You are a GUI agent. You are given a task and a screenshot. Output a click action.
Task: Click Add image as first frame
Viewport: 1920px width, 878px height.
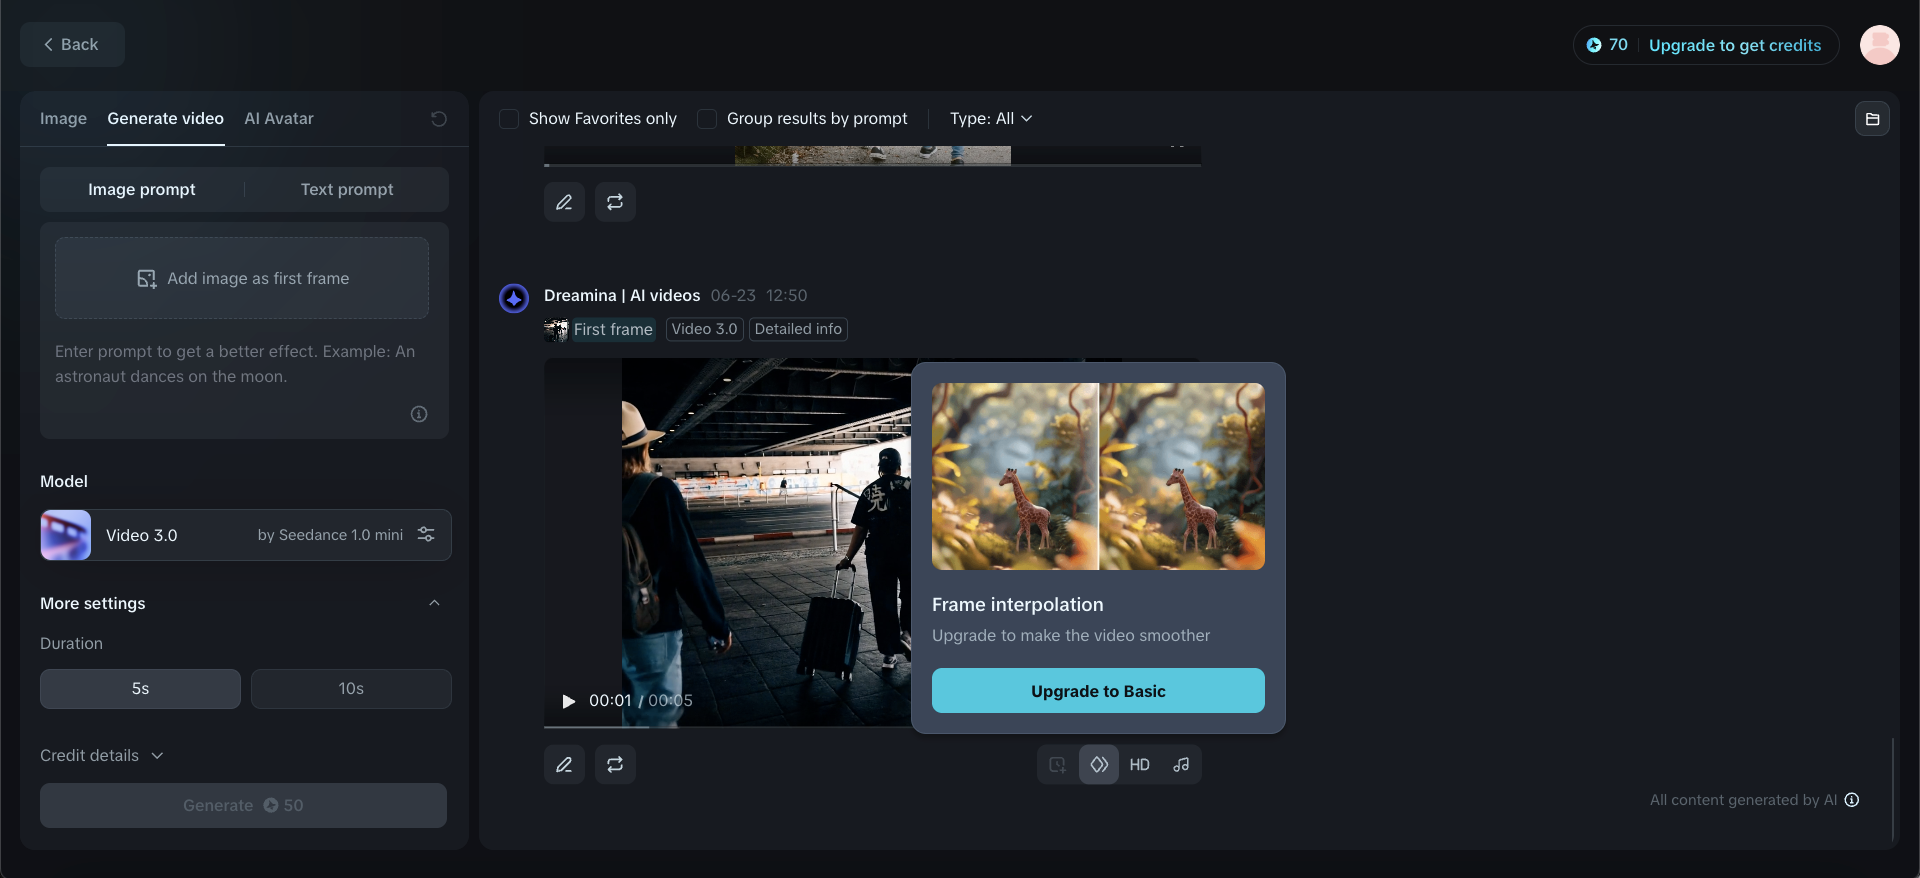[x=242, y=278]
